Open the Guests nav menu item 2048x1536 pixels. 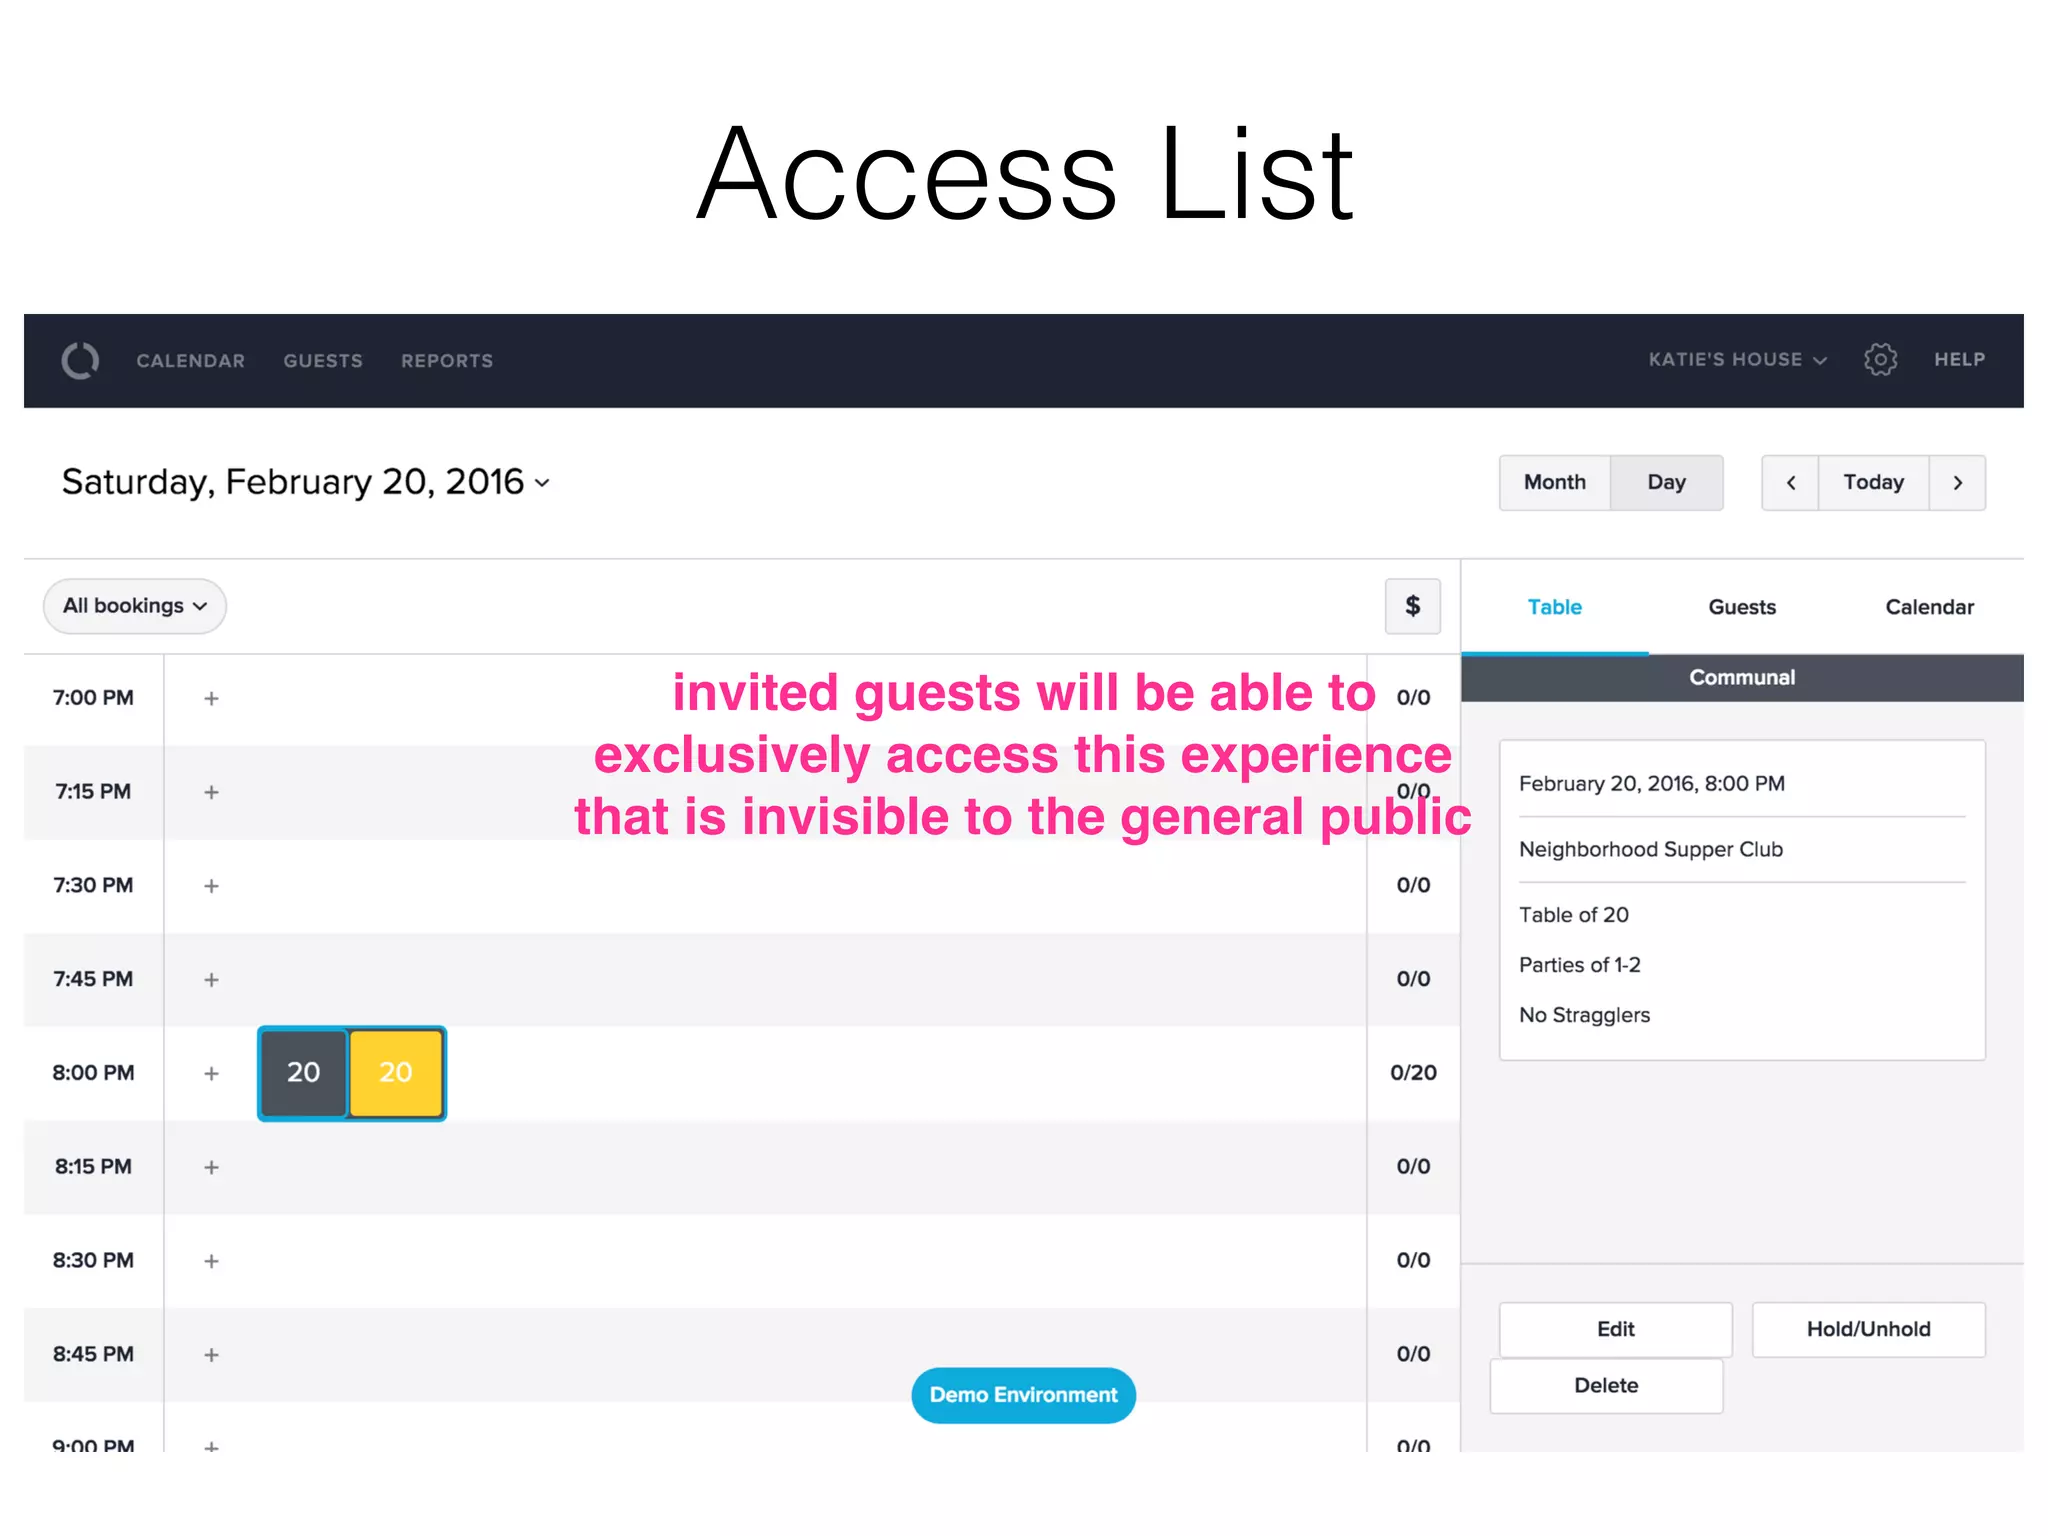[x=323, y=361]
